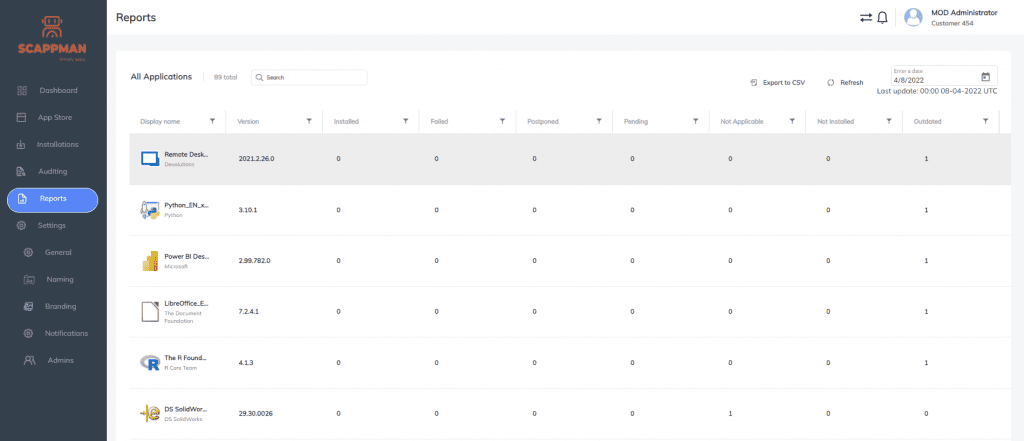1024x441 pixels.
Task: Click the Admins people icon
Action: point(29,360)
